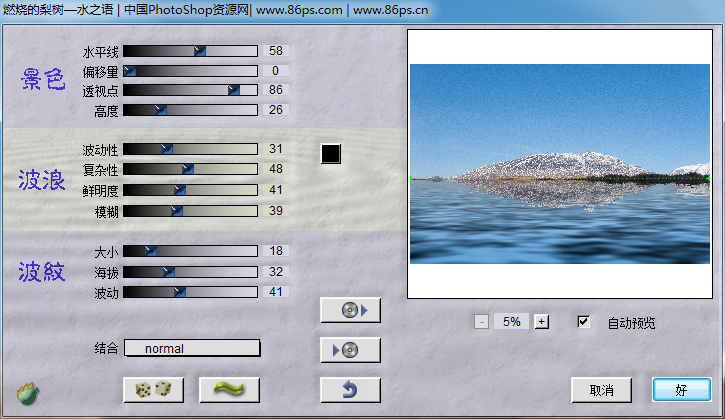The image size is (725, 419).
Task: Click the 模糊 slider track
Action: pos(190,211)
